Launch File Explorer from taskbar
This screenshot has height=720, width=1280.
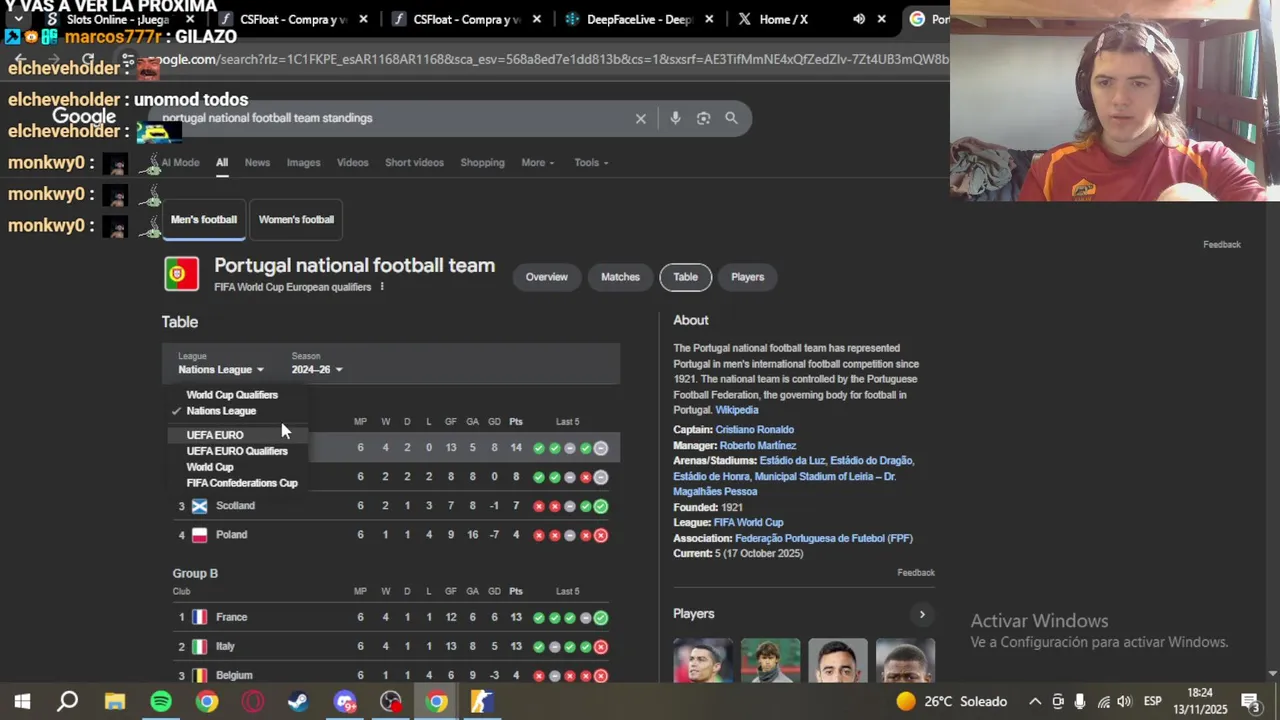[x=115, y=702]
